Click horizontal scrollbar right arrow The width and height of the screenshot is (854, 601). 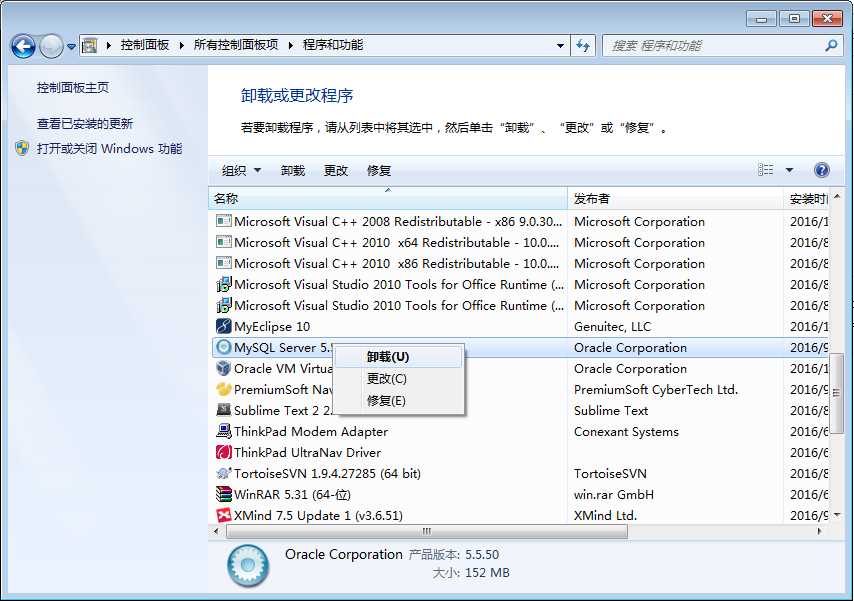820,531
